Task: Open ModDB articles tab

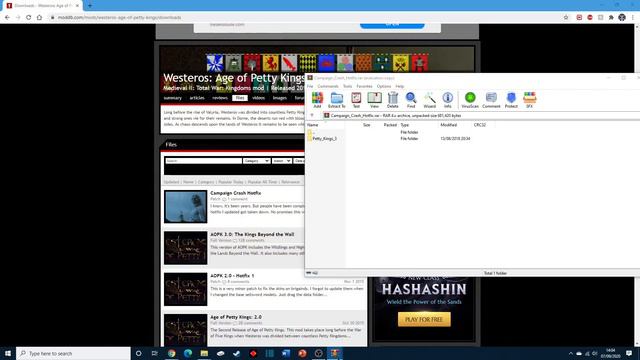Action: (197, 98)
